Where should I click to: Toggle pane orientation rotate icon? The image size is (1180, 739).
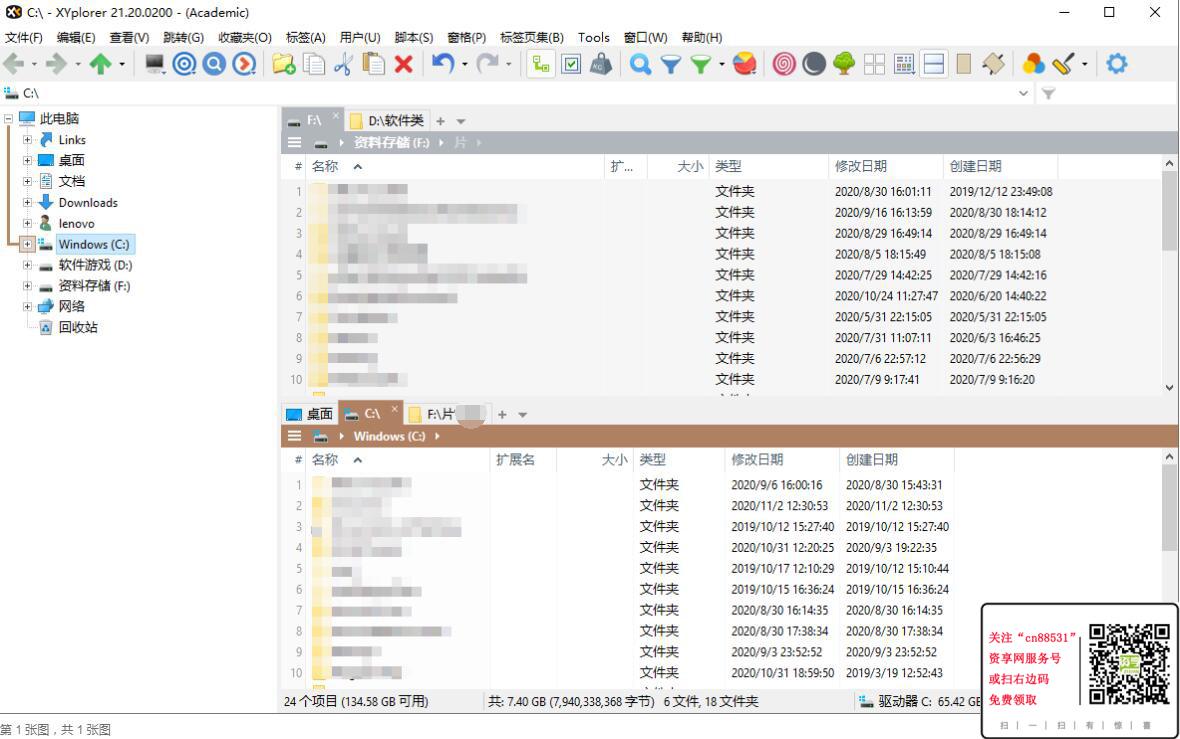click(993, 64)
